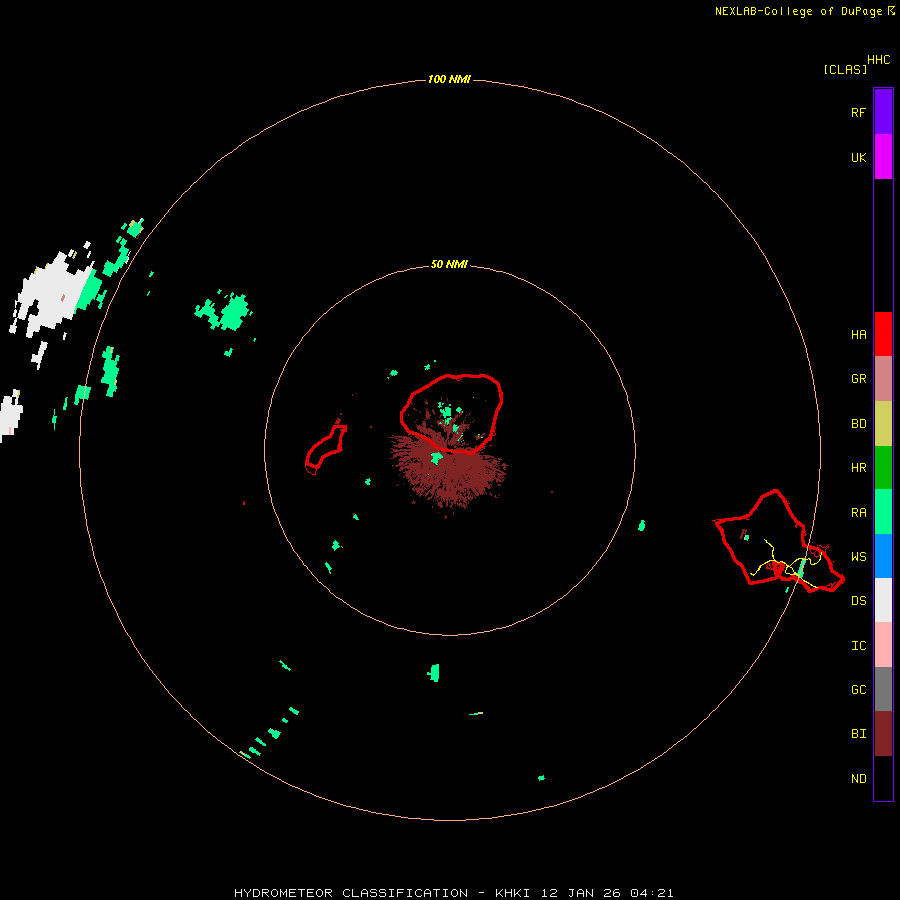Click the "KHKI" radar site identifier
Screen dimensions: 900x900
(x=513, y=893)
